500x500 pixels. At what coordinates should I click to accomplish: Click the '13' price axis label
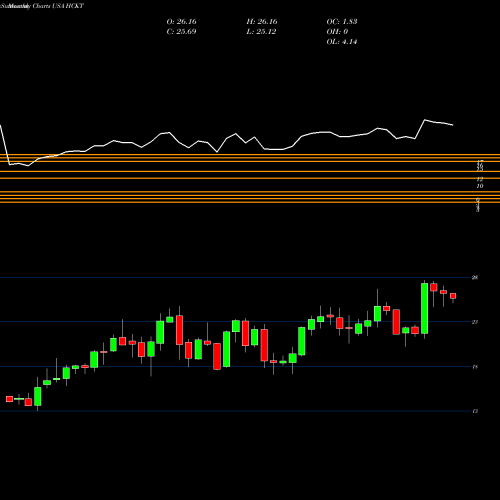click(475, 411)
